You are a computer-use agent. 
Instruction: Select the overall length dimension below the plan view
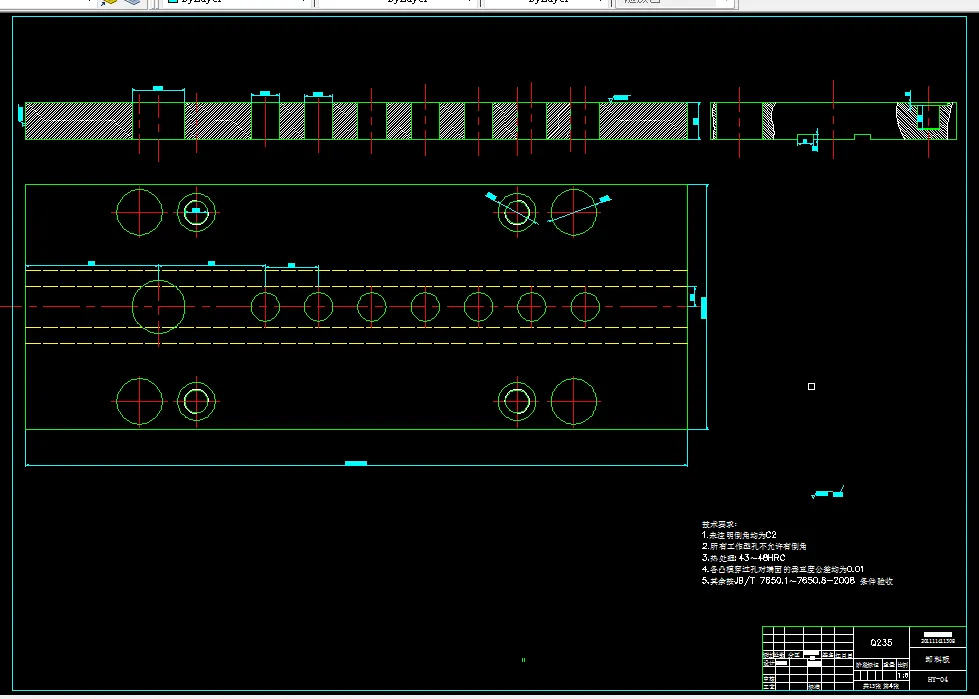click(356, 464)
